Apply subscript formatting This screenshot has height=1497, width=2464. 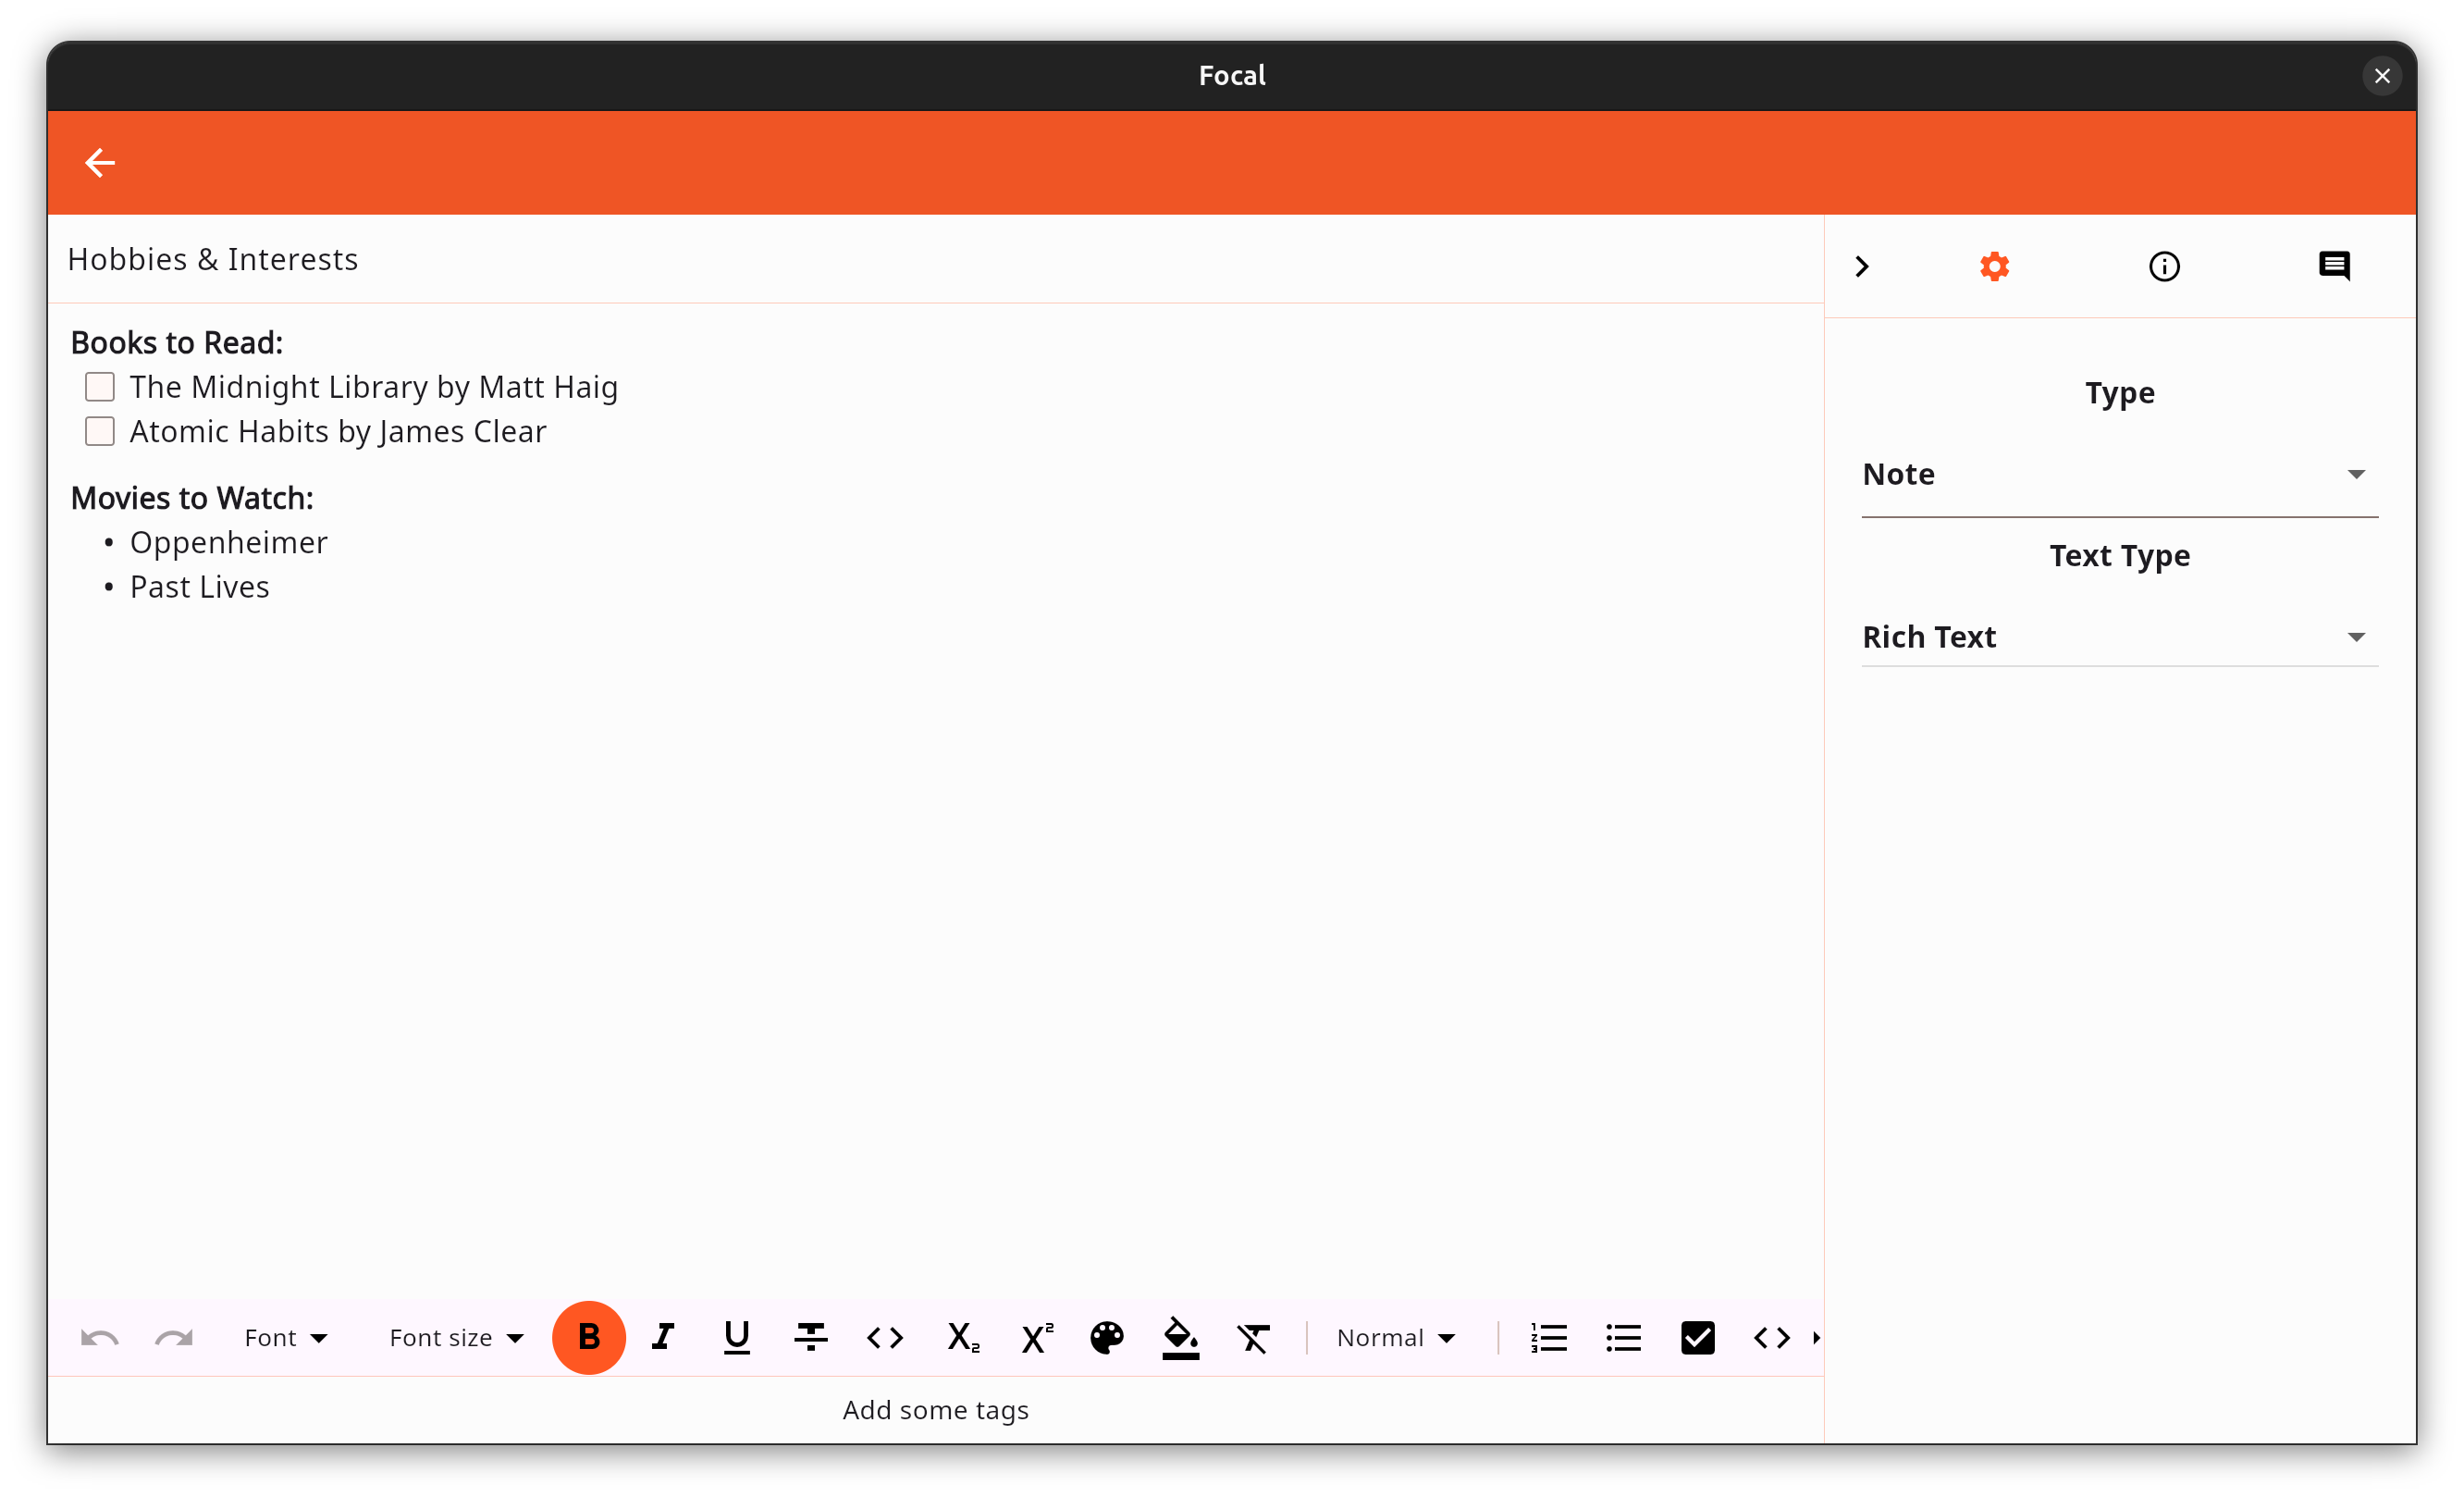click(961, 1337)
